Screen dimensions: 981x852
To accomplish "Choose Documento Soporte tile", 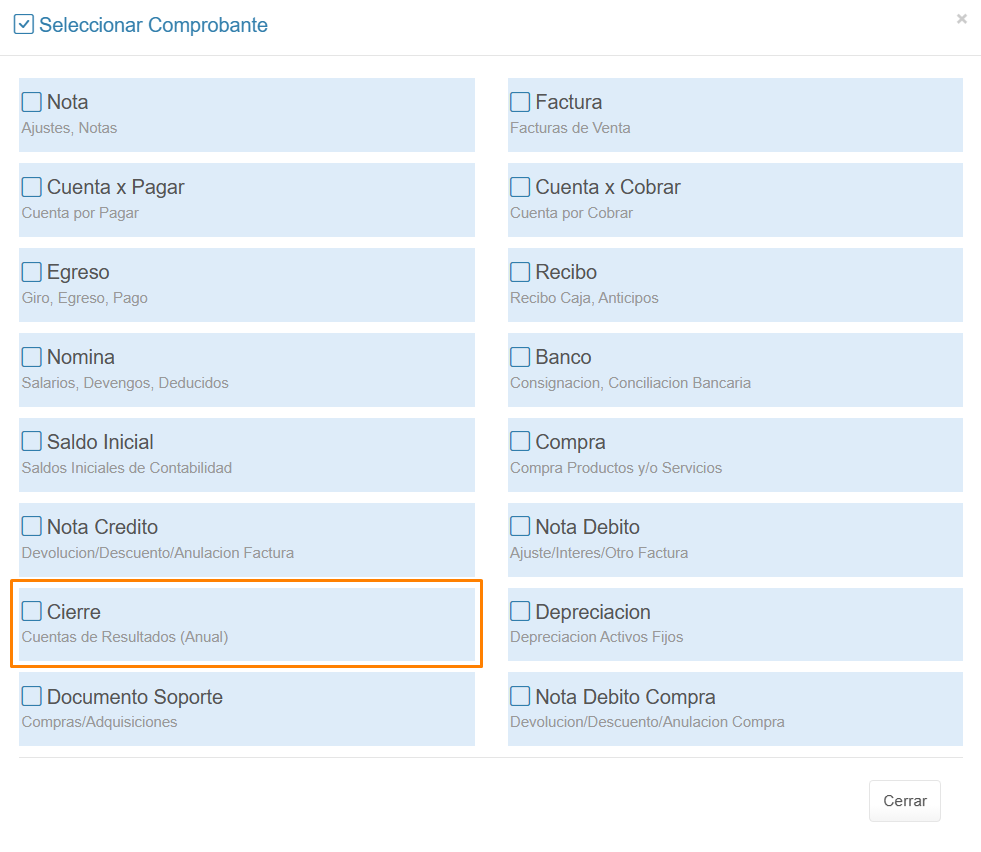I will 246,708.
